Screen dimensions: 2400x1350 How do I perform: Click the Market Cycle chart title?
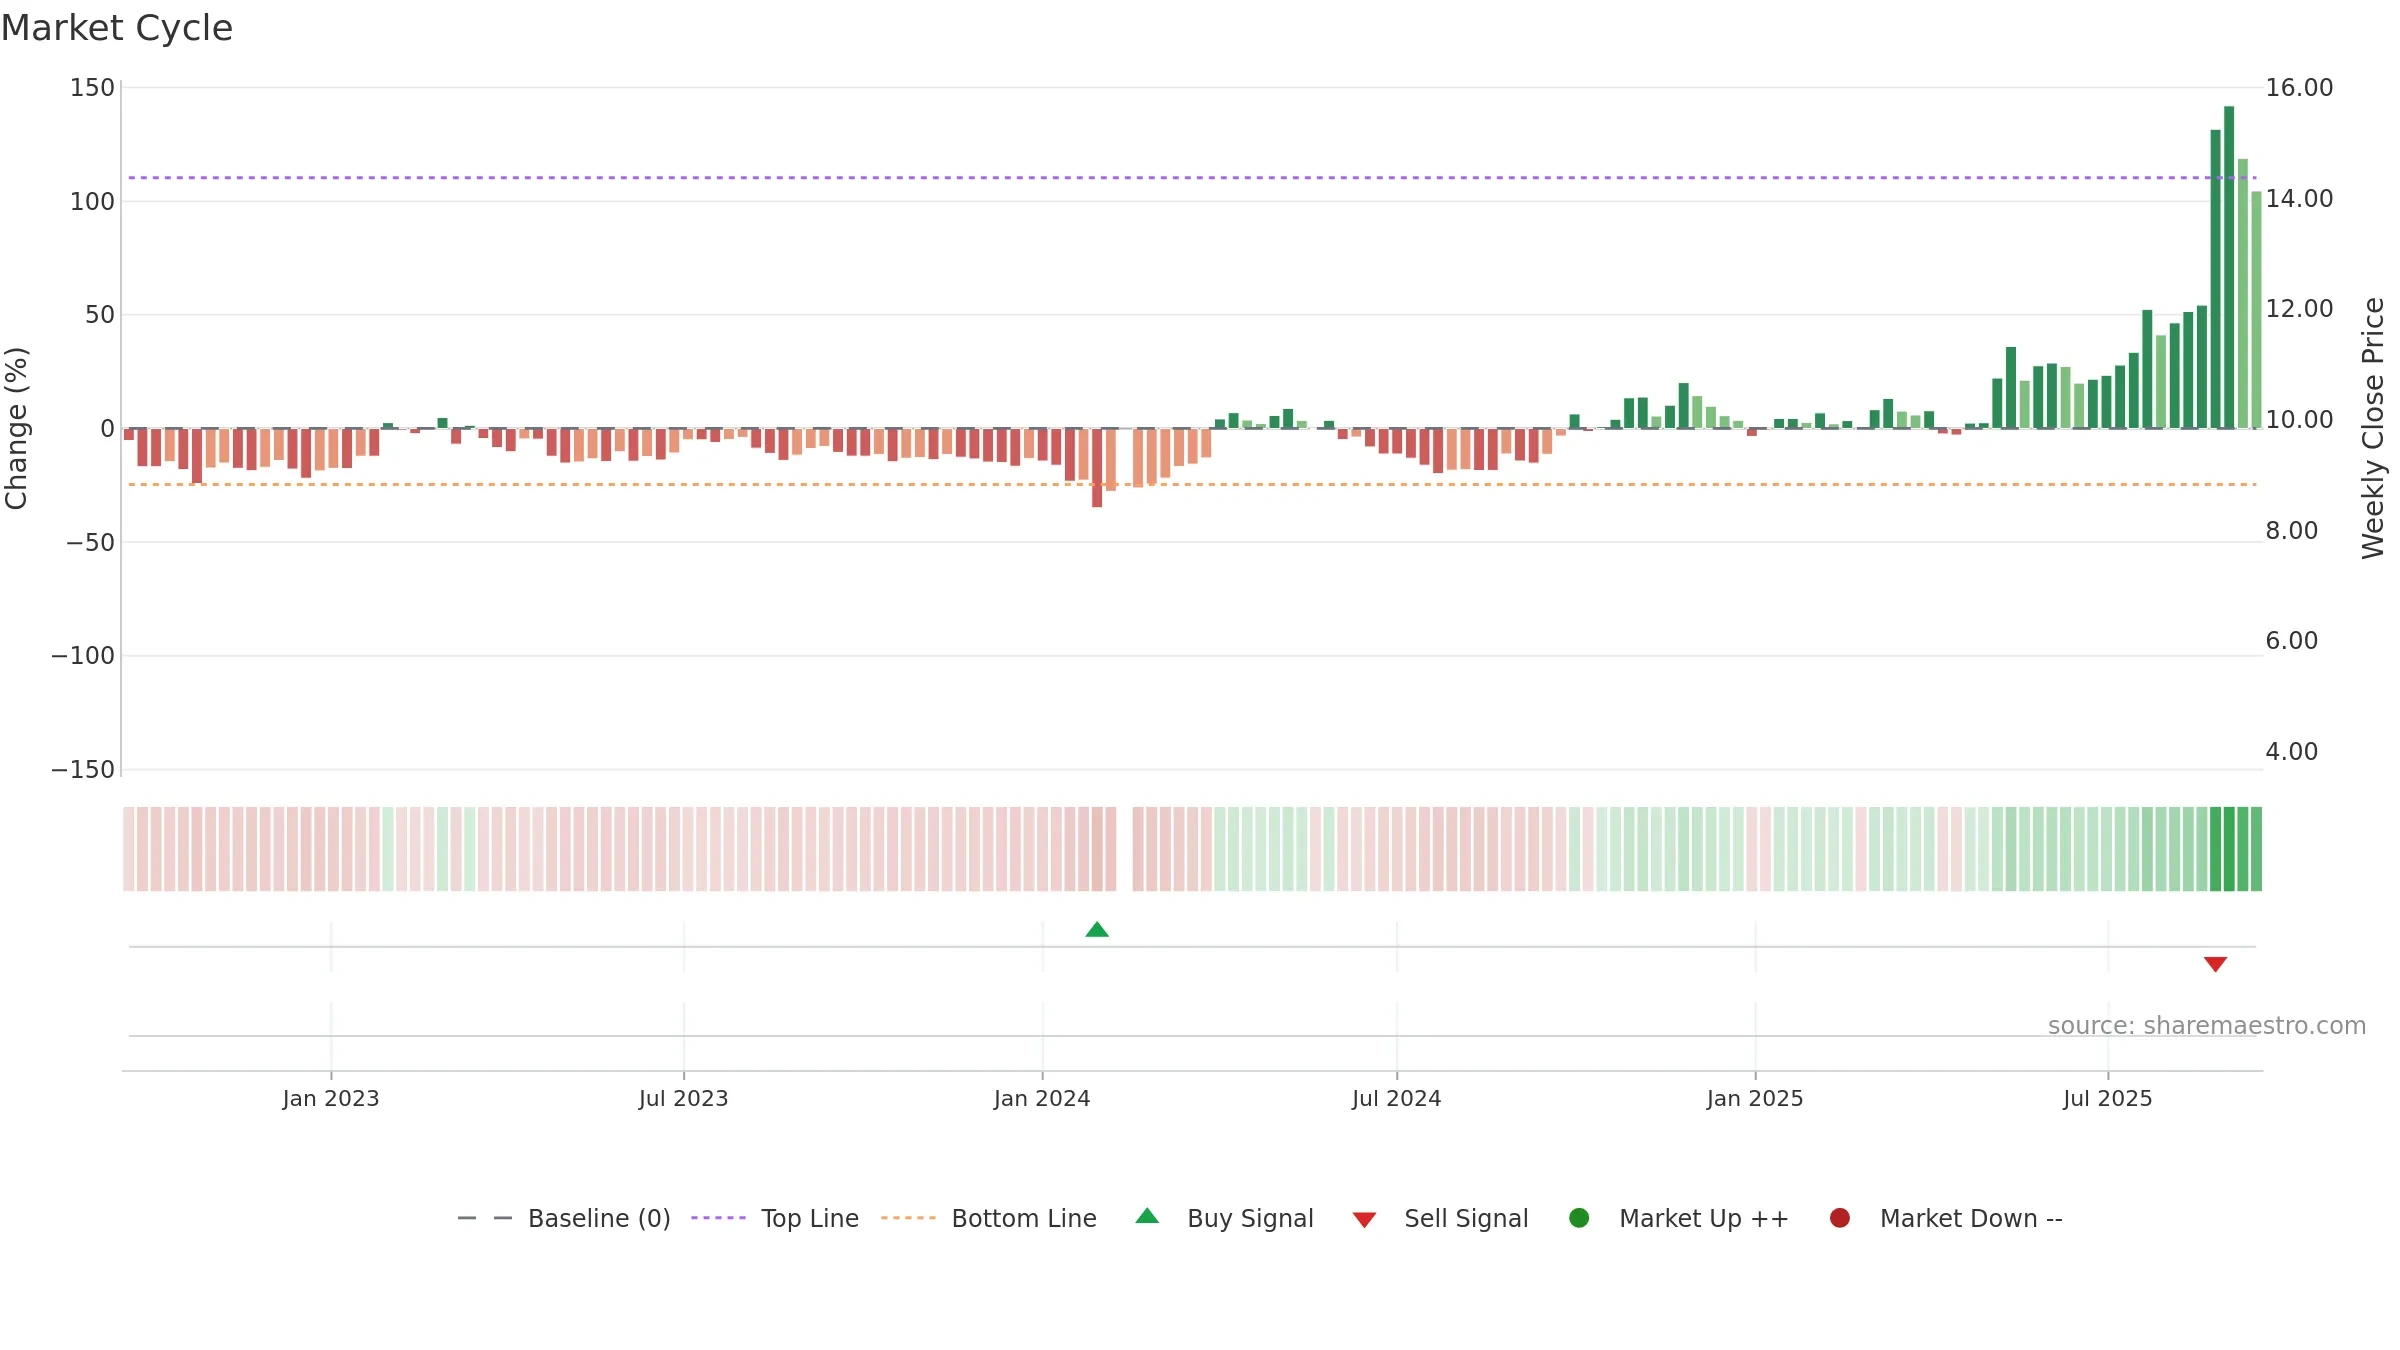tap(117, 28)
